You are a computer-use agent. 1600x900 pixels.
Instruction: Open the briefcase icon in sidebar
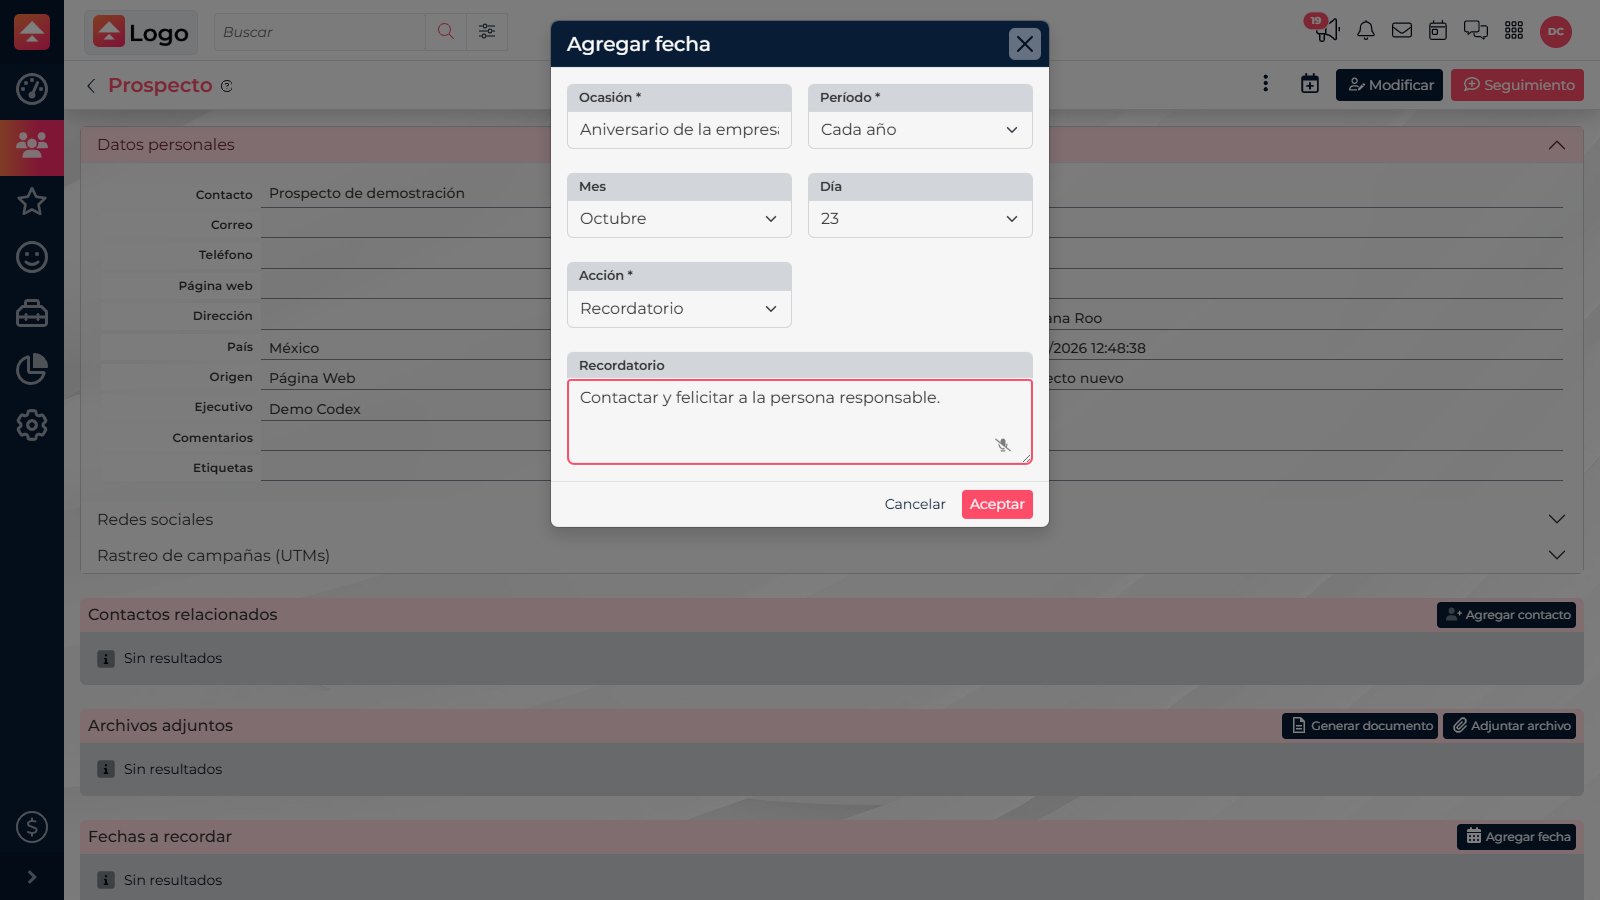pos(32,313)
